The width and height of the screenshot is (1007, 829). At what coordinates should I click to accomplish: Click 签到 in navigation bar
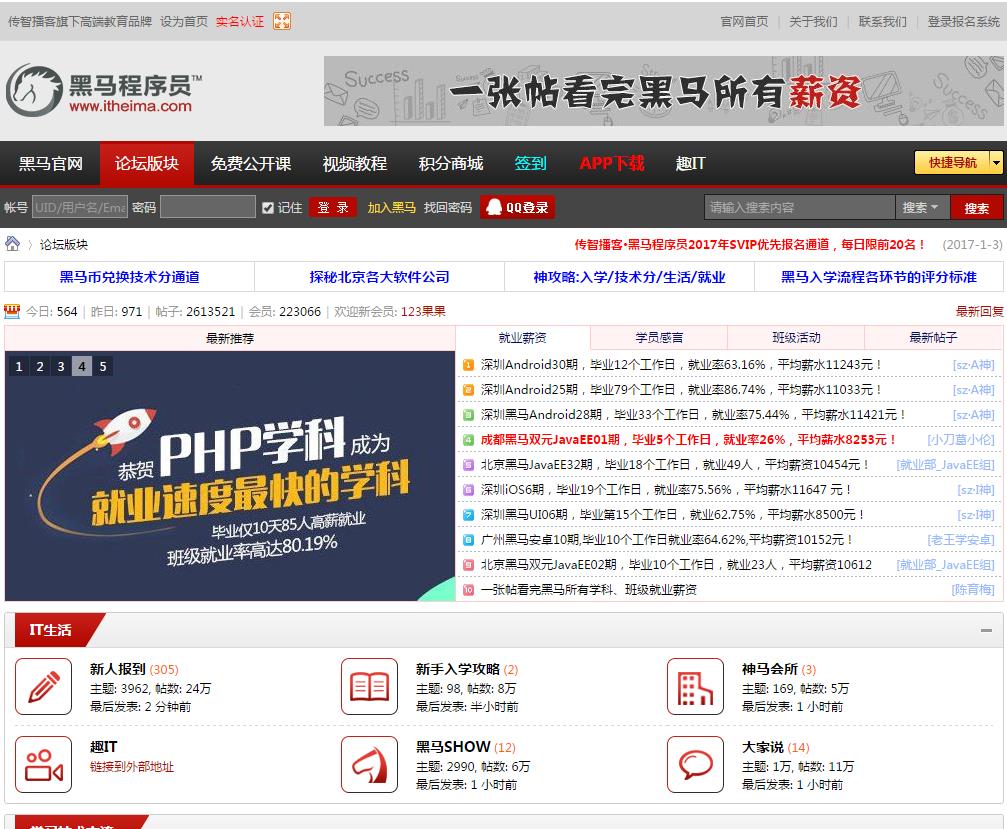pos(530,164)
